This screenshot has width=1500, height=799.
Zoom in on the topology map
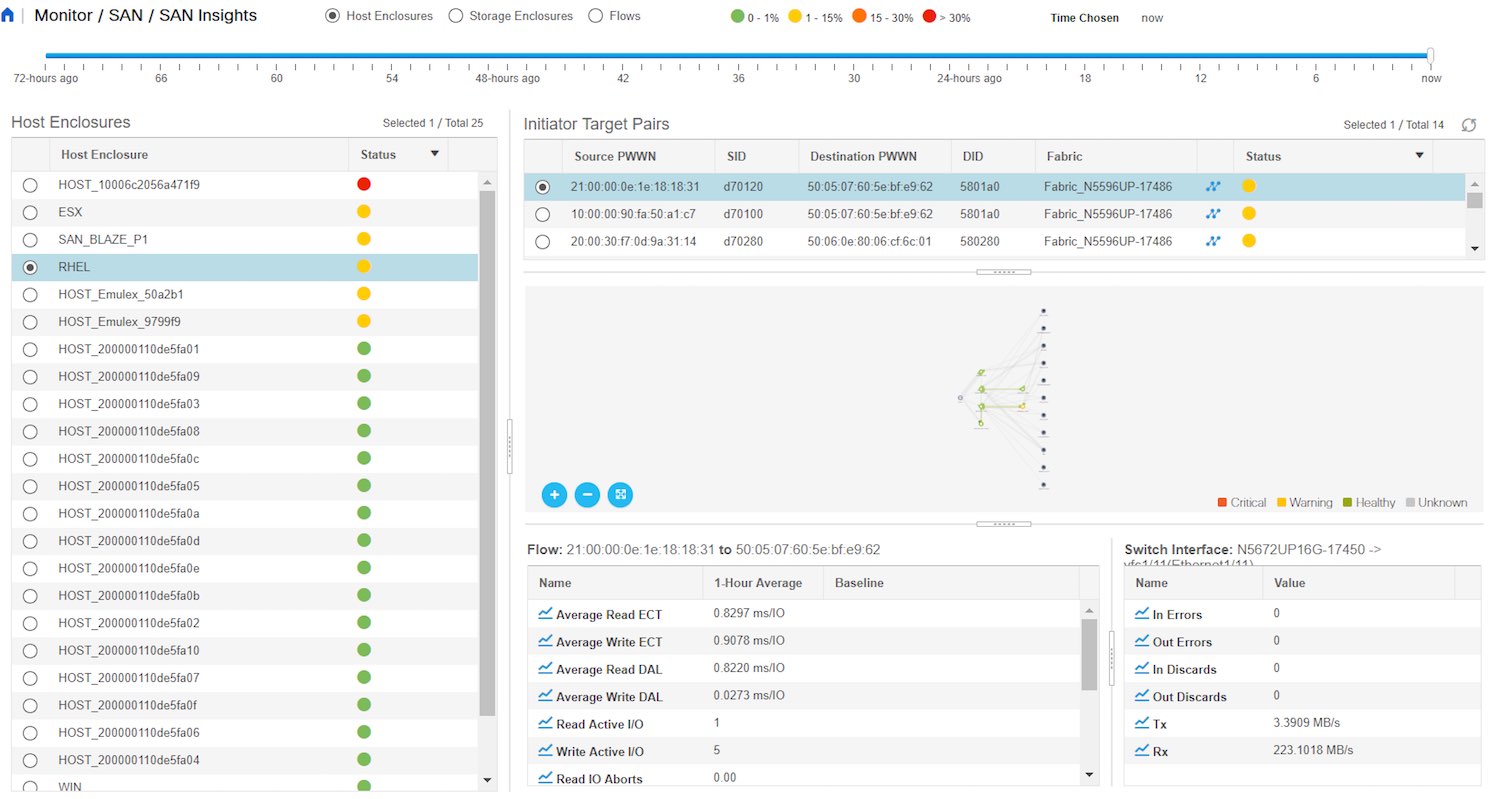[554, 495]
